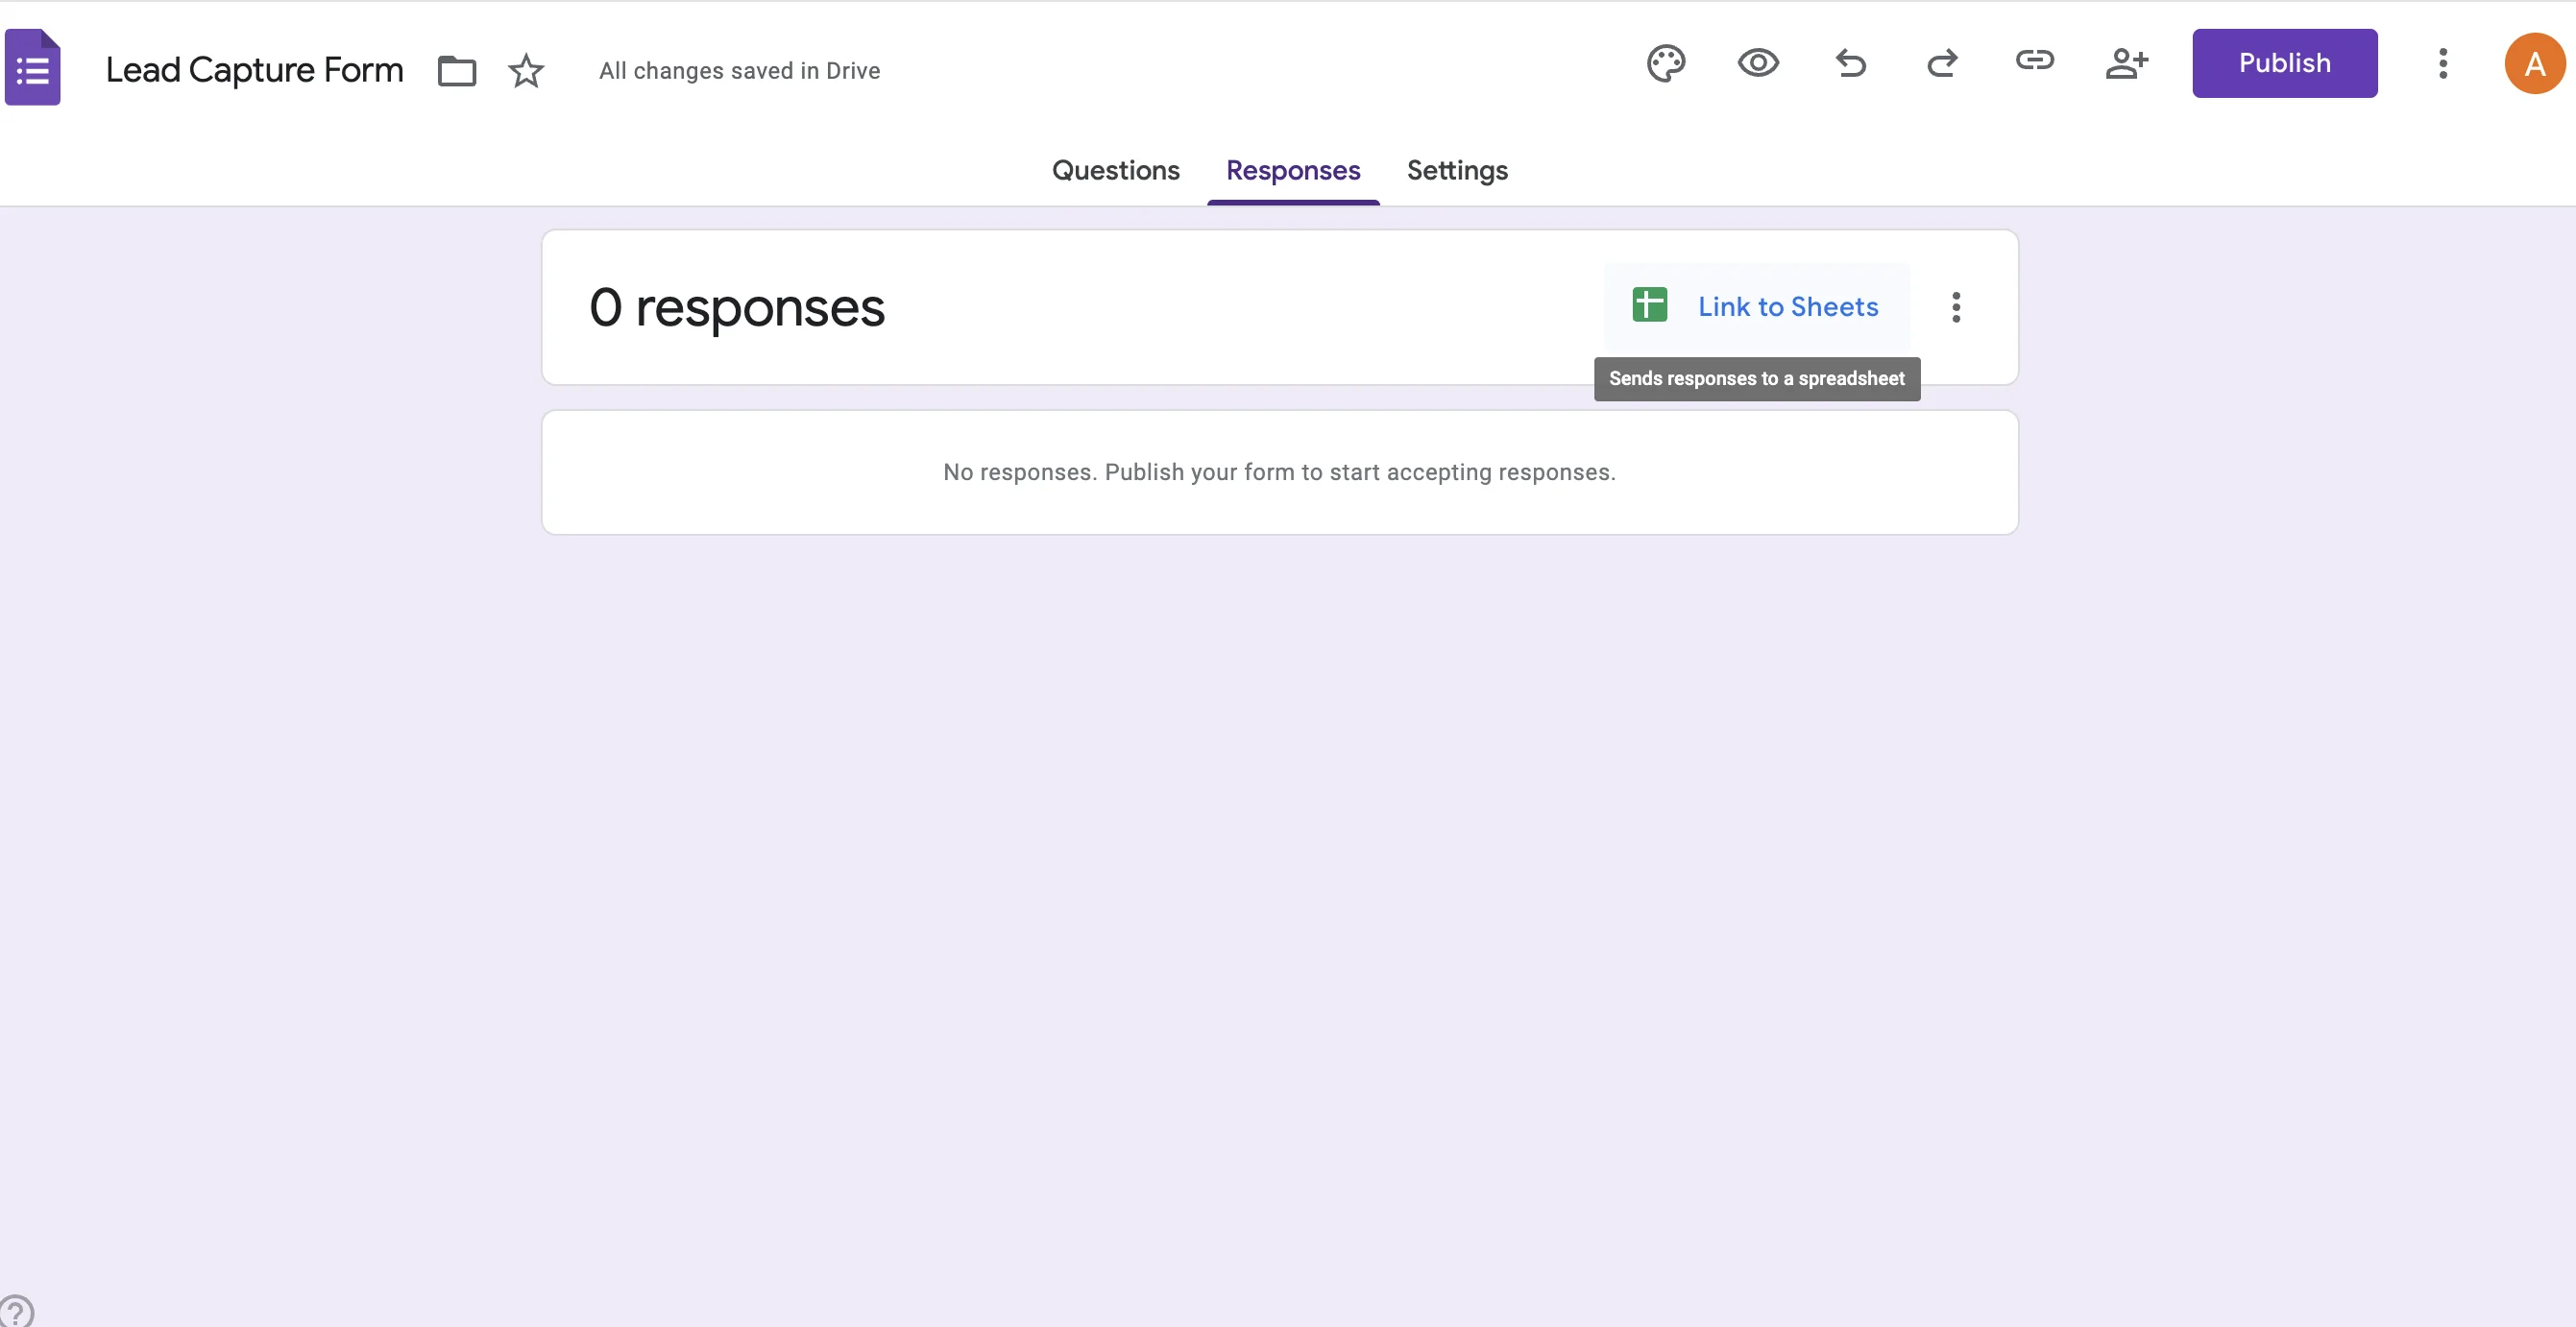The height and width of the screenshot is (1327, 2576).
Task: Open the account avatar menu
Action: click(2535, 63)
